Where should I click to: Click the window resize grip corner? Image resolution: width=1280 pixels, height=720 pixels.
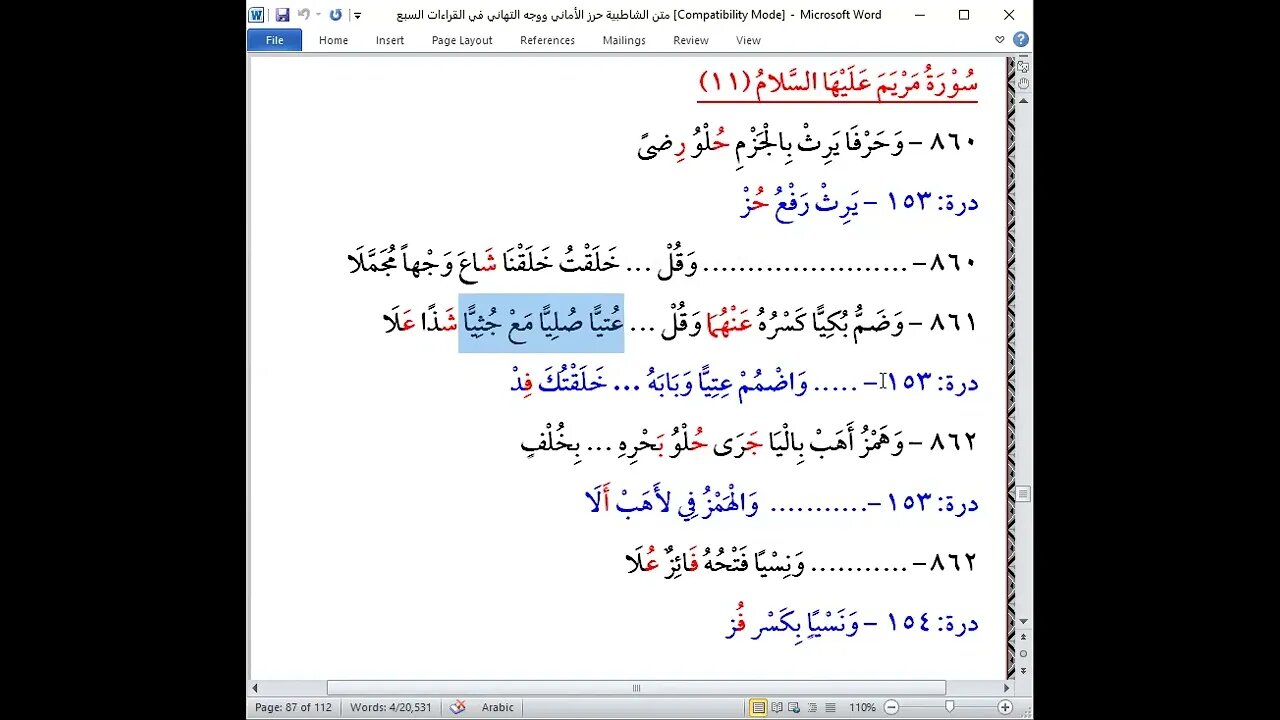pos(1025,711)
